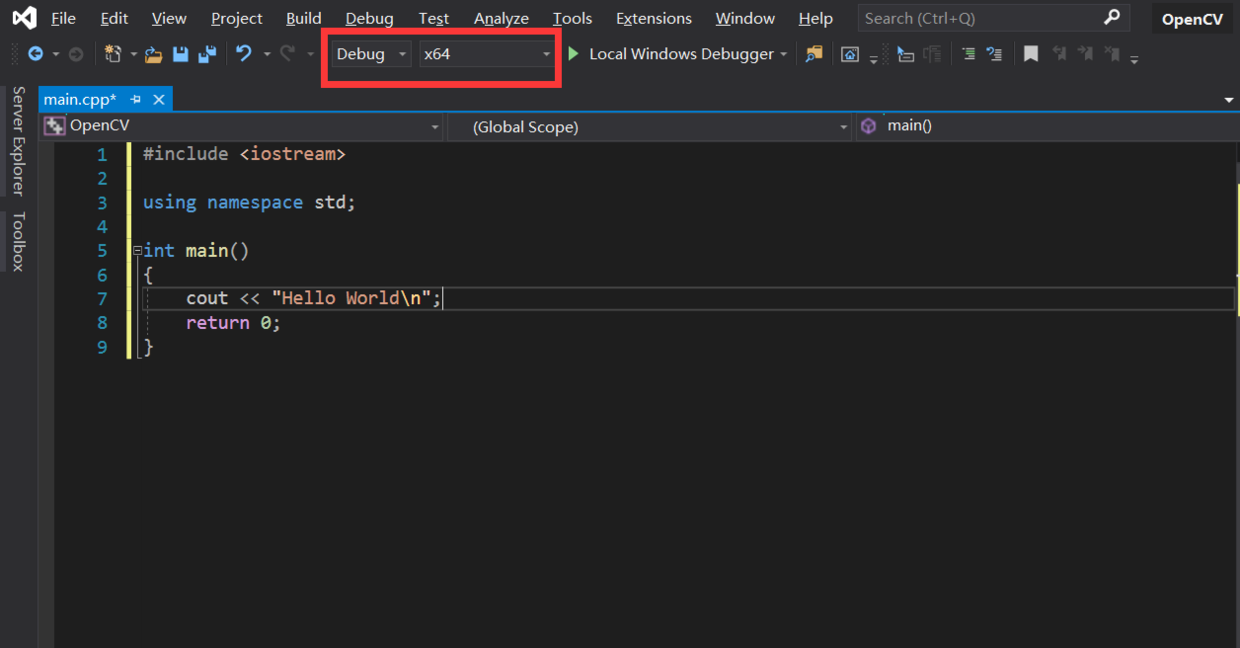Viewport: 1240px width, 648px height.
Task: Collapse the main function code block
Action: (x=136, y=250)
